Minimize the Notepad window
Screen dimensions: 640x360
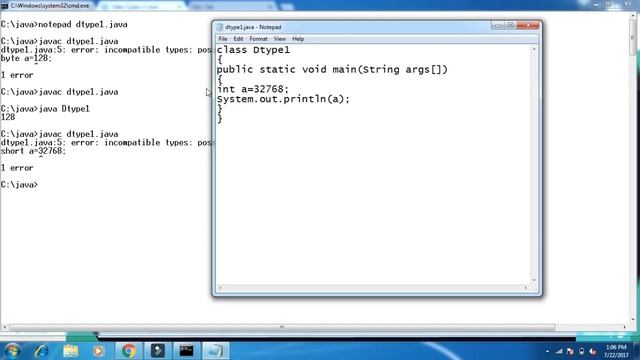(x=498, y=26)
